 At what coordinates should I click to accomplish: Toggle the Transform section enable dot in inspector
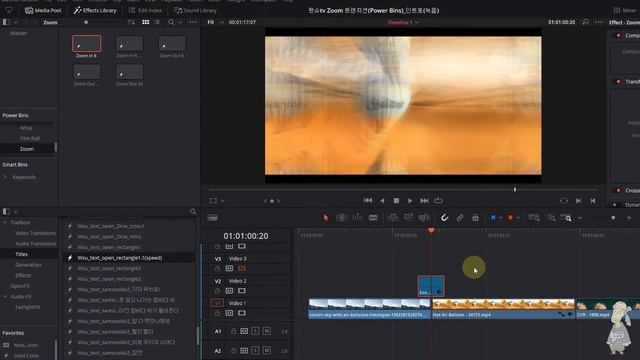618,82
